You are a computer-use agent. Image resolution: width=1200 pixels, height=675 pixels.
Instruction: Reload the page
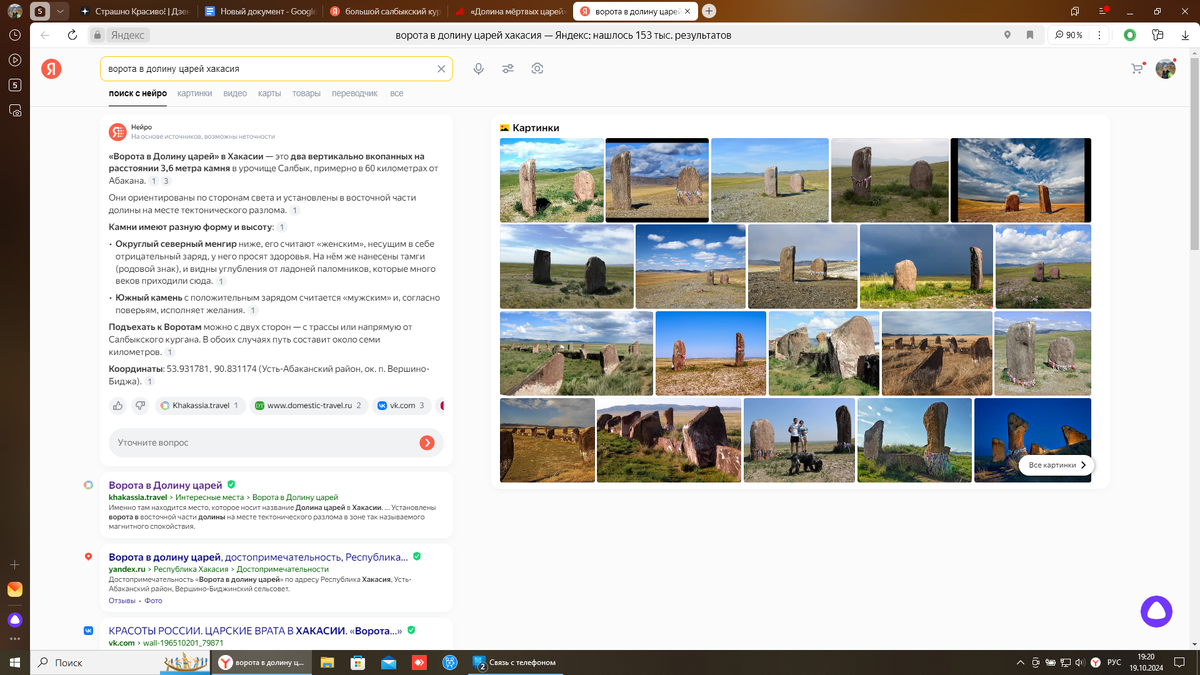72,35
